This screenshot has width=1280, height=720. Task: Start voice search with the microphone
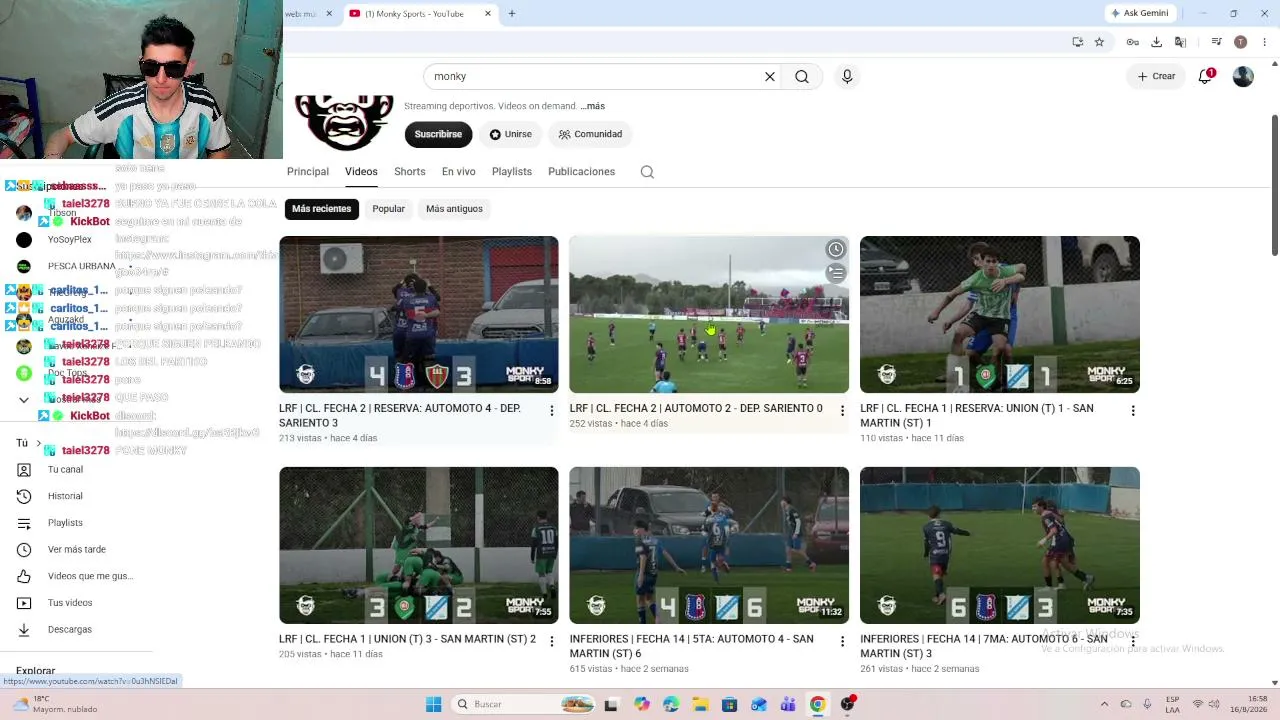pos(847,76)
